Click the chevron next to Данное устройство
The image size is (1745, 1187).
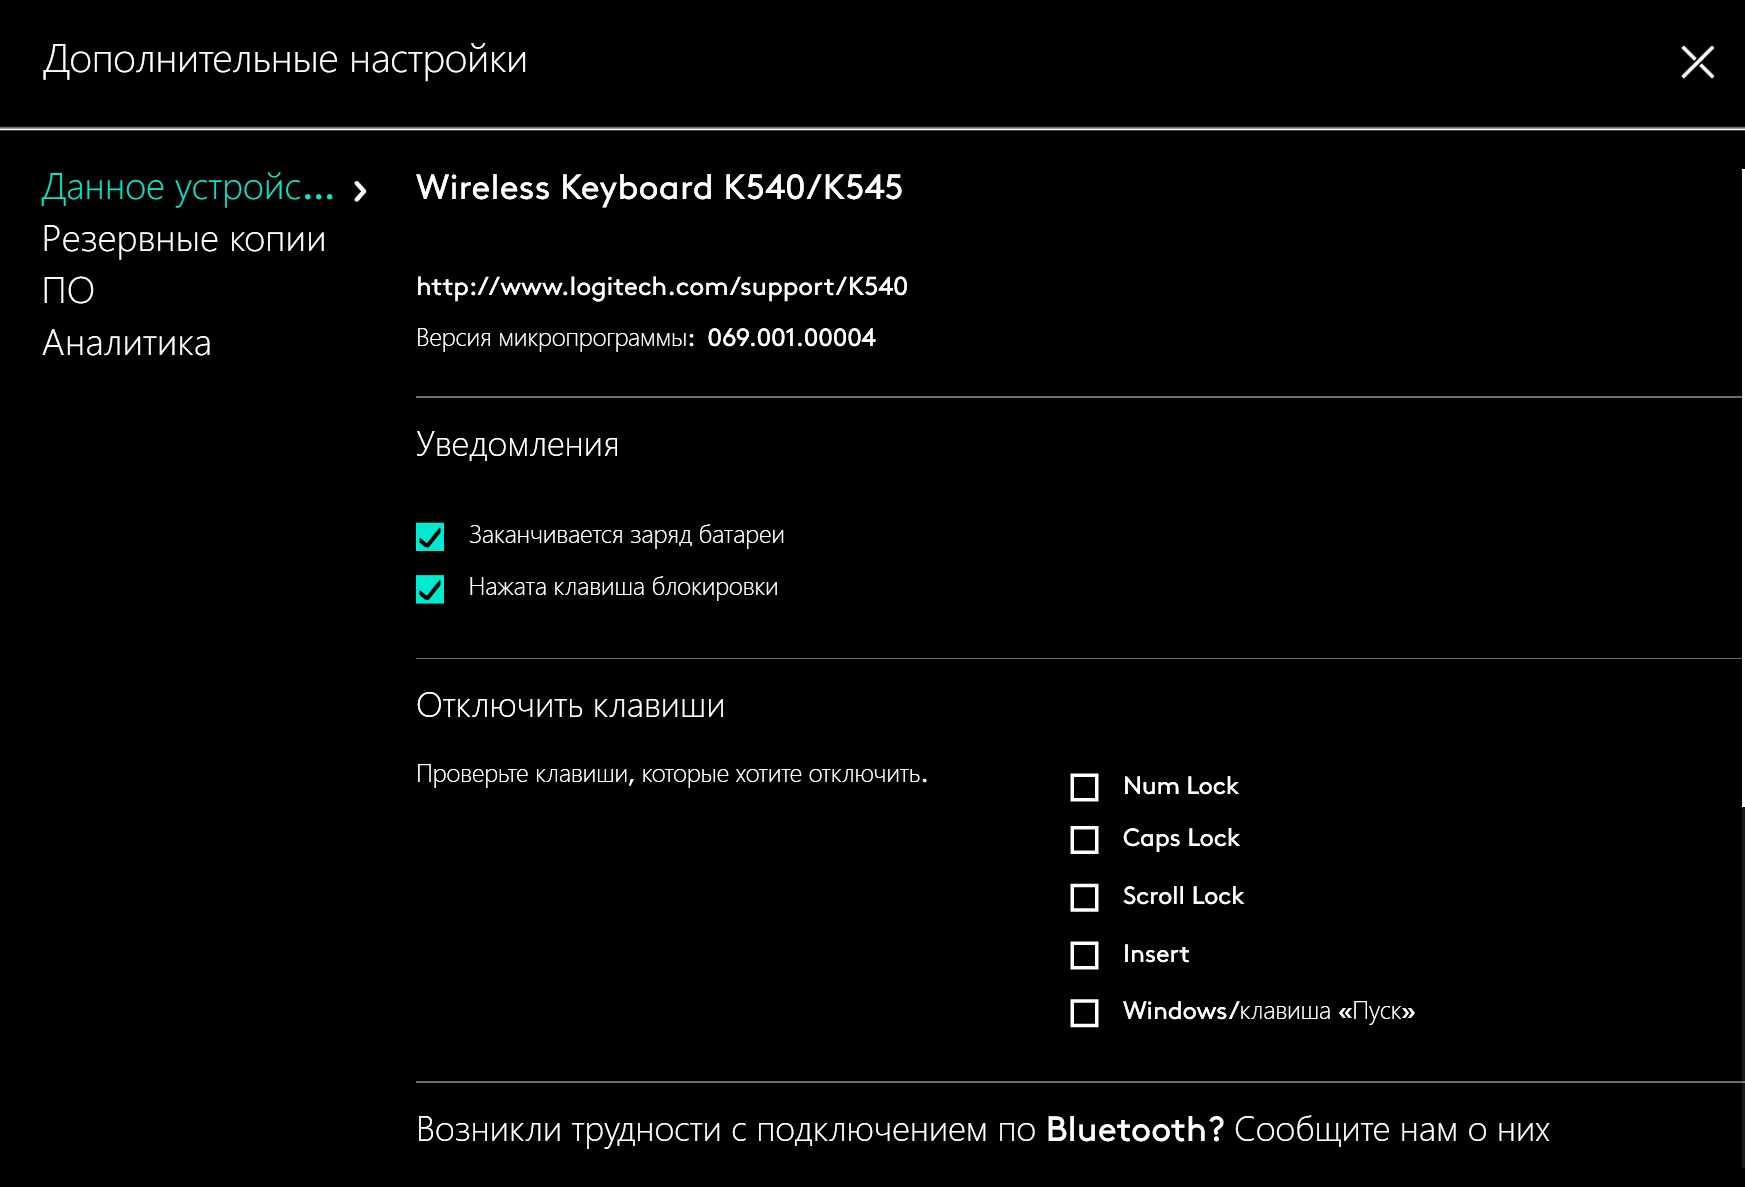[361, 190]
